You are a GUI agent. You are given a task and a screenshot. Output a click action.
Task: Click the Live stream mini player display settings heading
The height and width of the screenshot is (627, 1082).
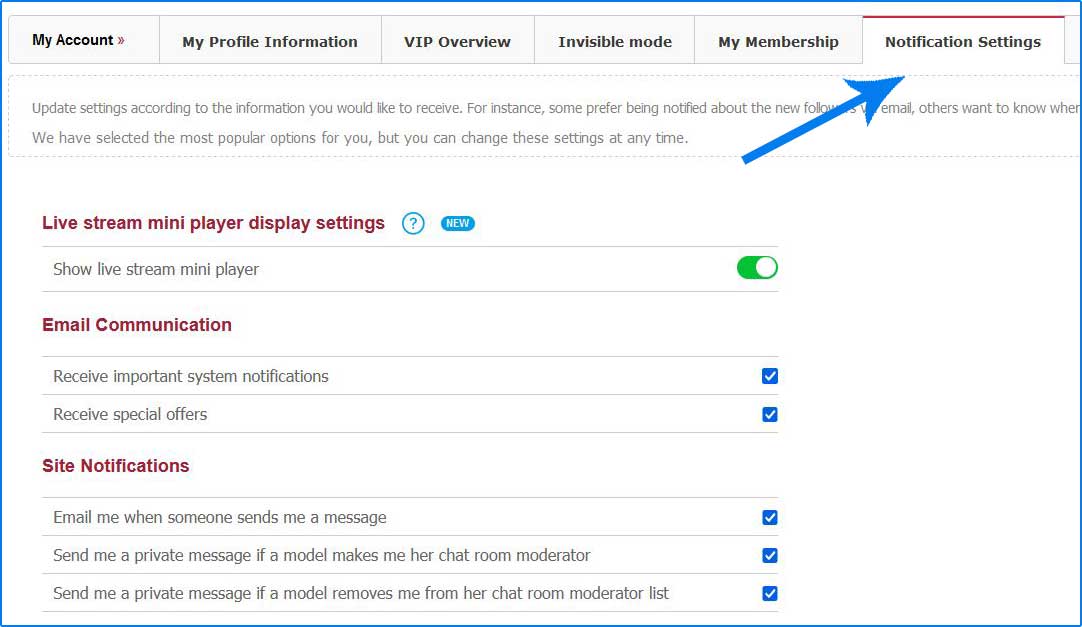213,223
